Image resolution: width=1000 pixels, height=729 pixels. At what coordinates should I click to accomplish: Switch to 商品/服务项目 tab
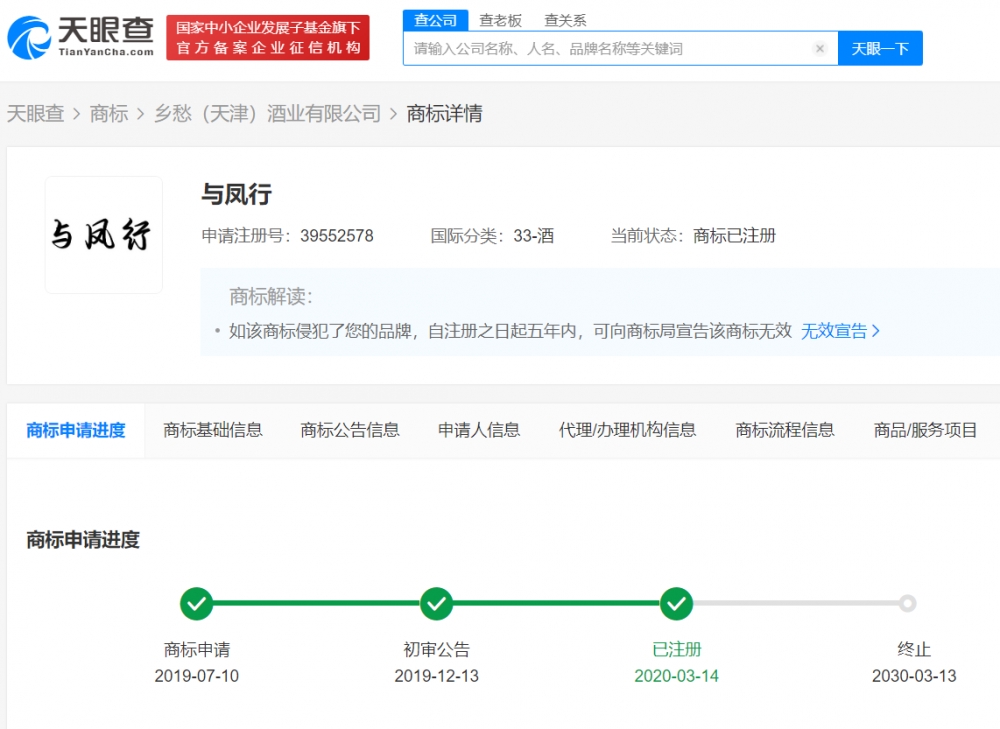click(x=925, y=431)
